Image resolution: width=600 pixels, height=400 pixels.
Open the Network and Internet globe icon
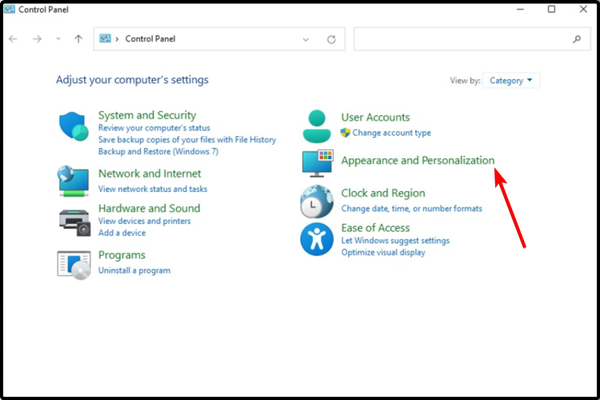coord(74,180)
